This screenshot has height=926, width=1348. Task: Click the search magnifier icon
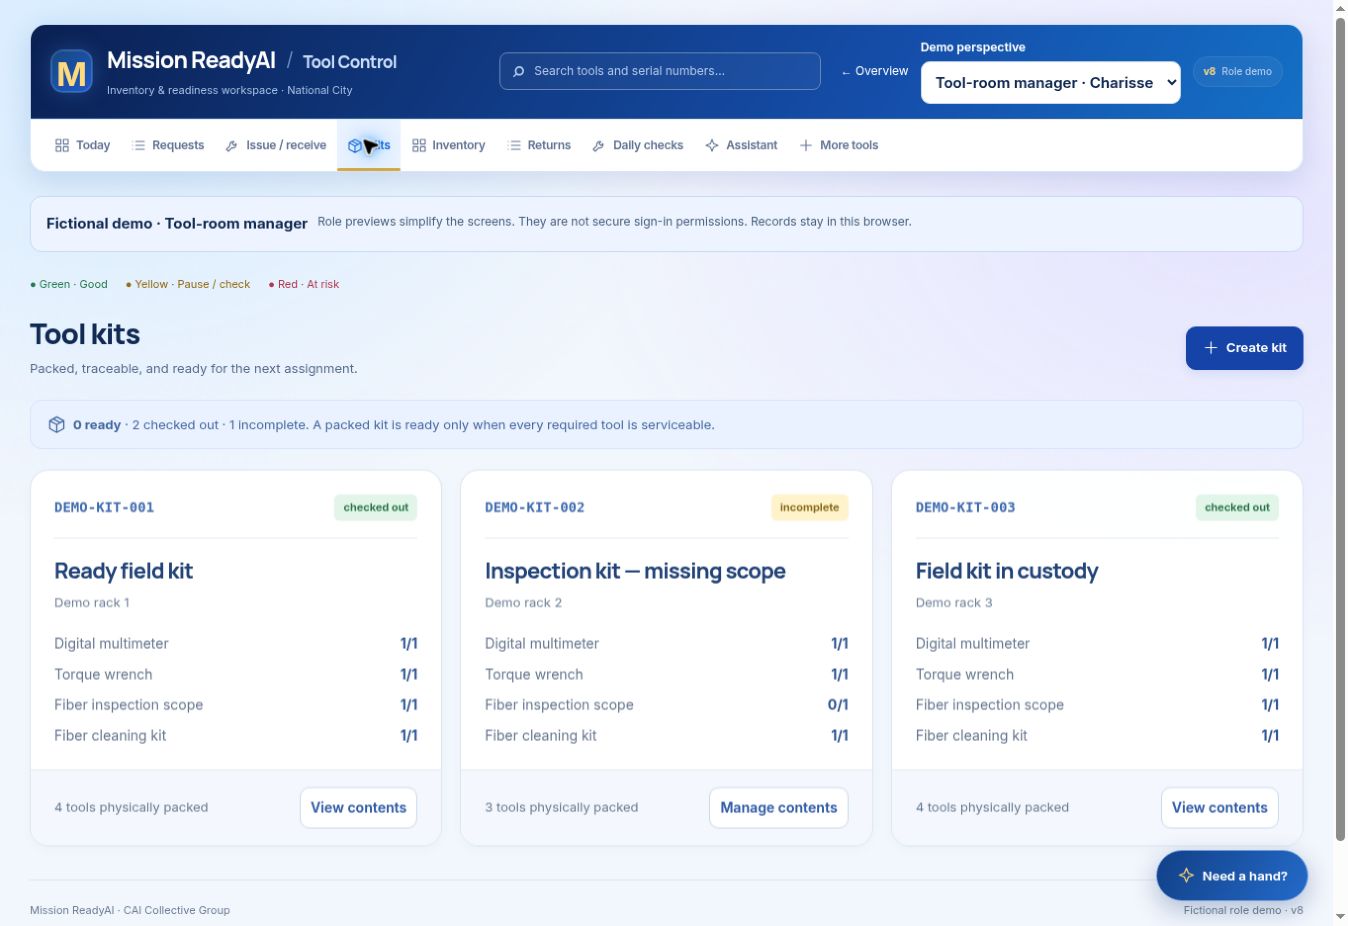[x=519, y=71]
